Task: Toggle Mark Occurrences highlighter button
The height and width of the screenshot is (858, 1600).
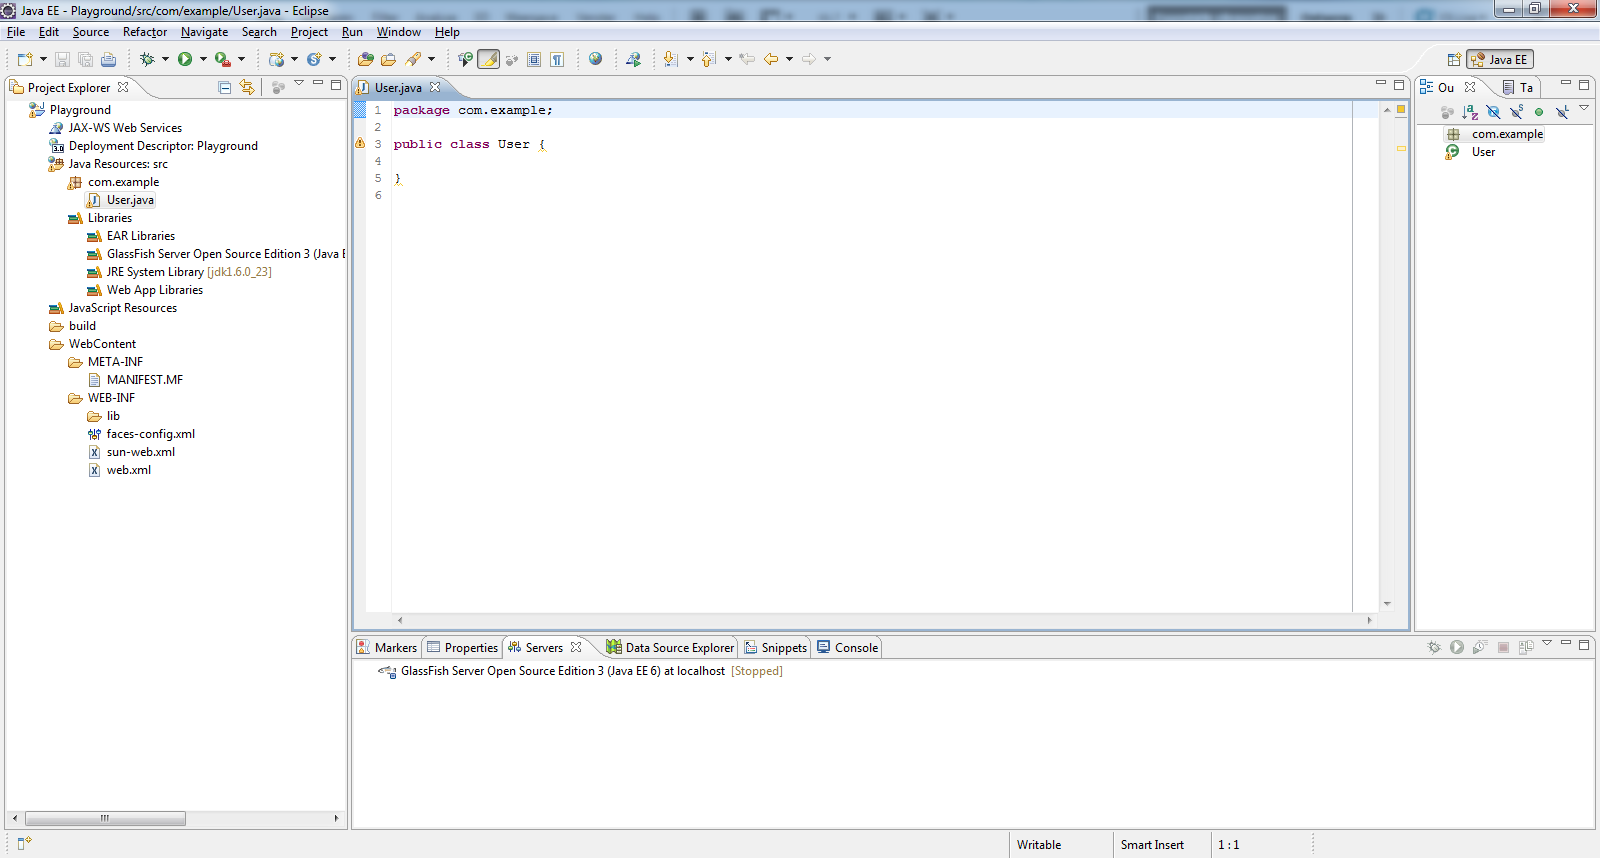Action: (489, 59)
